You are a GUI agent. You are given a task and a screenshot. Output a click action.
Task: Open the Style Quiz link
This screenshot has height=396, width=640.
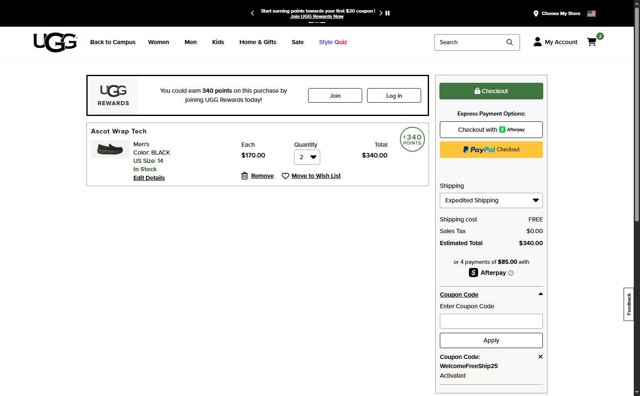coord(333,42)
